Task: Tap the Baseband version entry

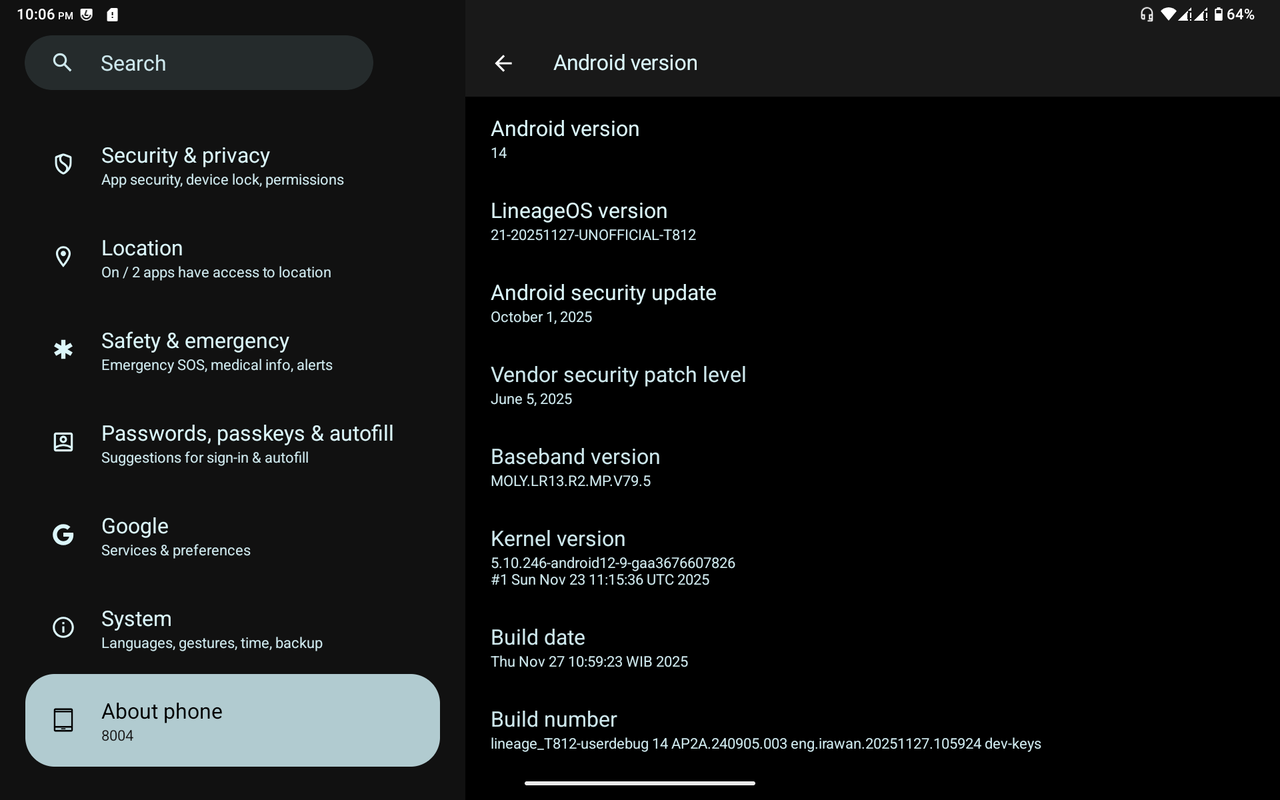Action: pyautogui.click(x=872, y=467)
